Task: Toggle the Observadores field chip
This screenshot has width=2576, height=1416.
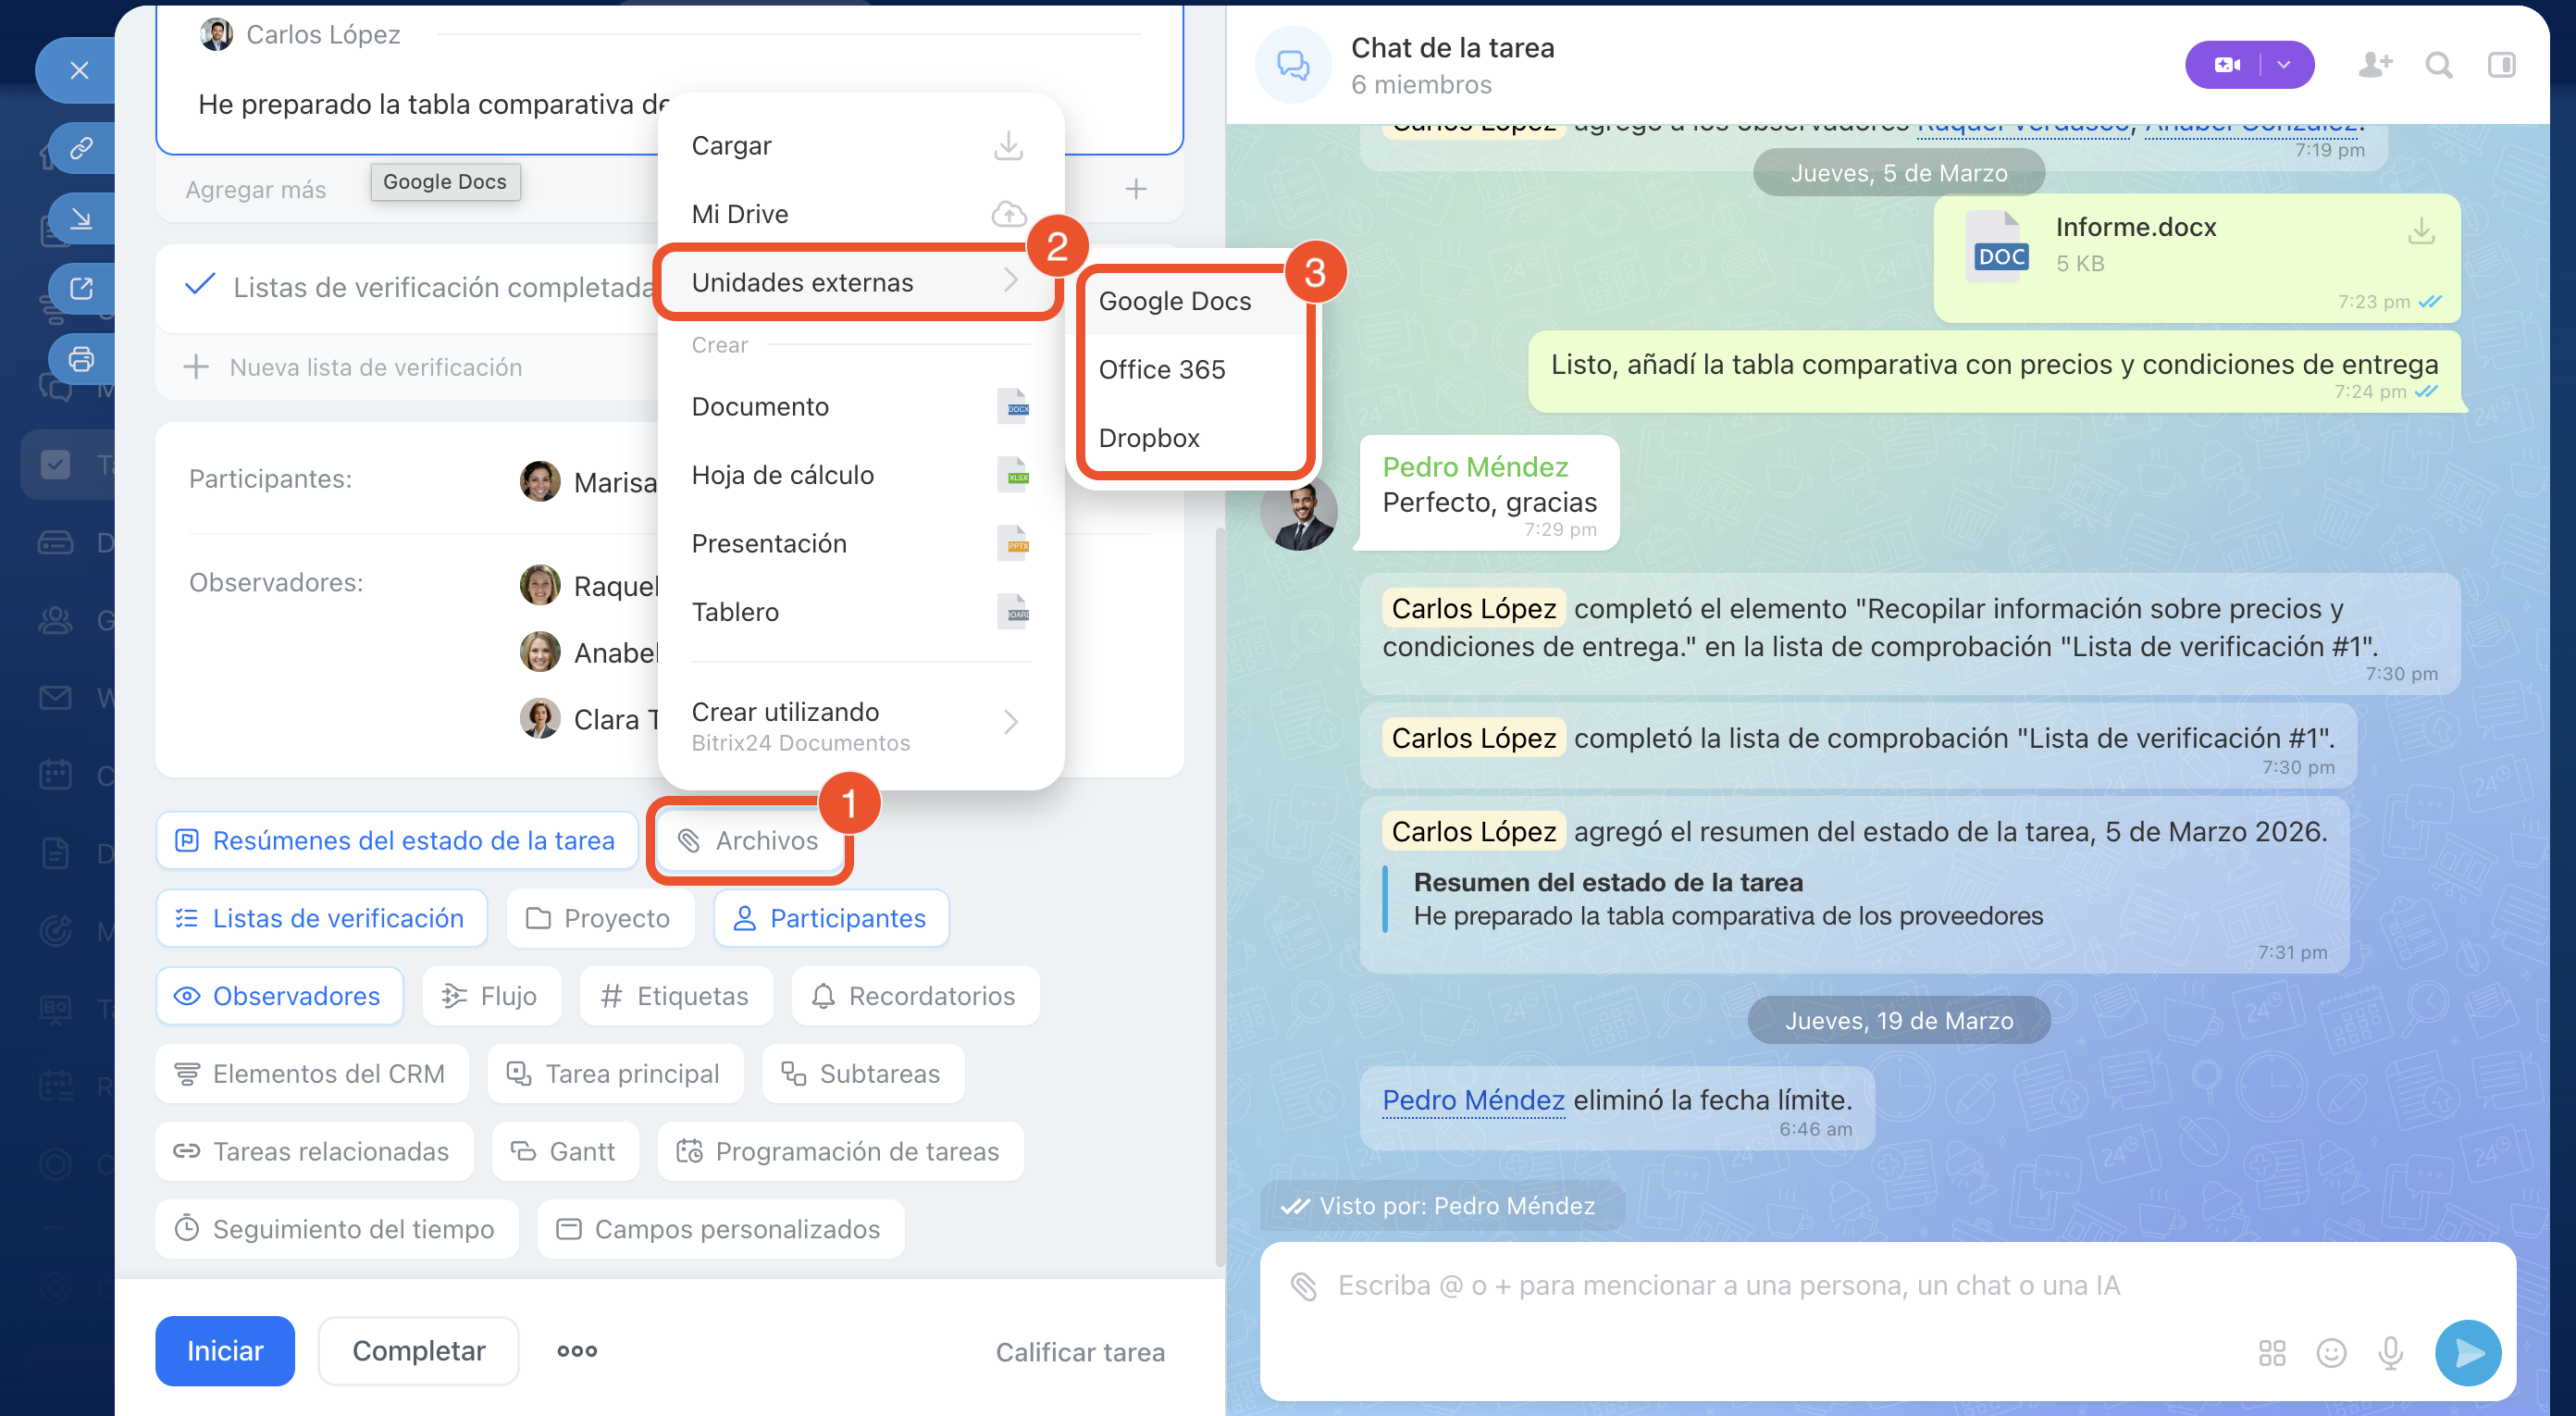Action: point(279,996)
